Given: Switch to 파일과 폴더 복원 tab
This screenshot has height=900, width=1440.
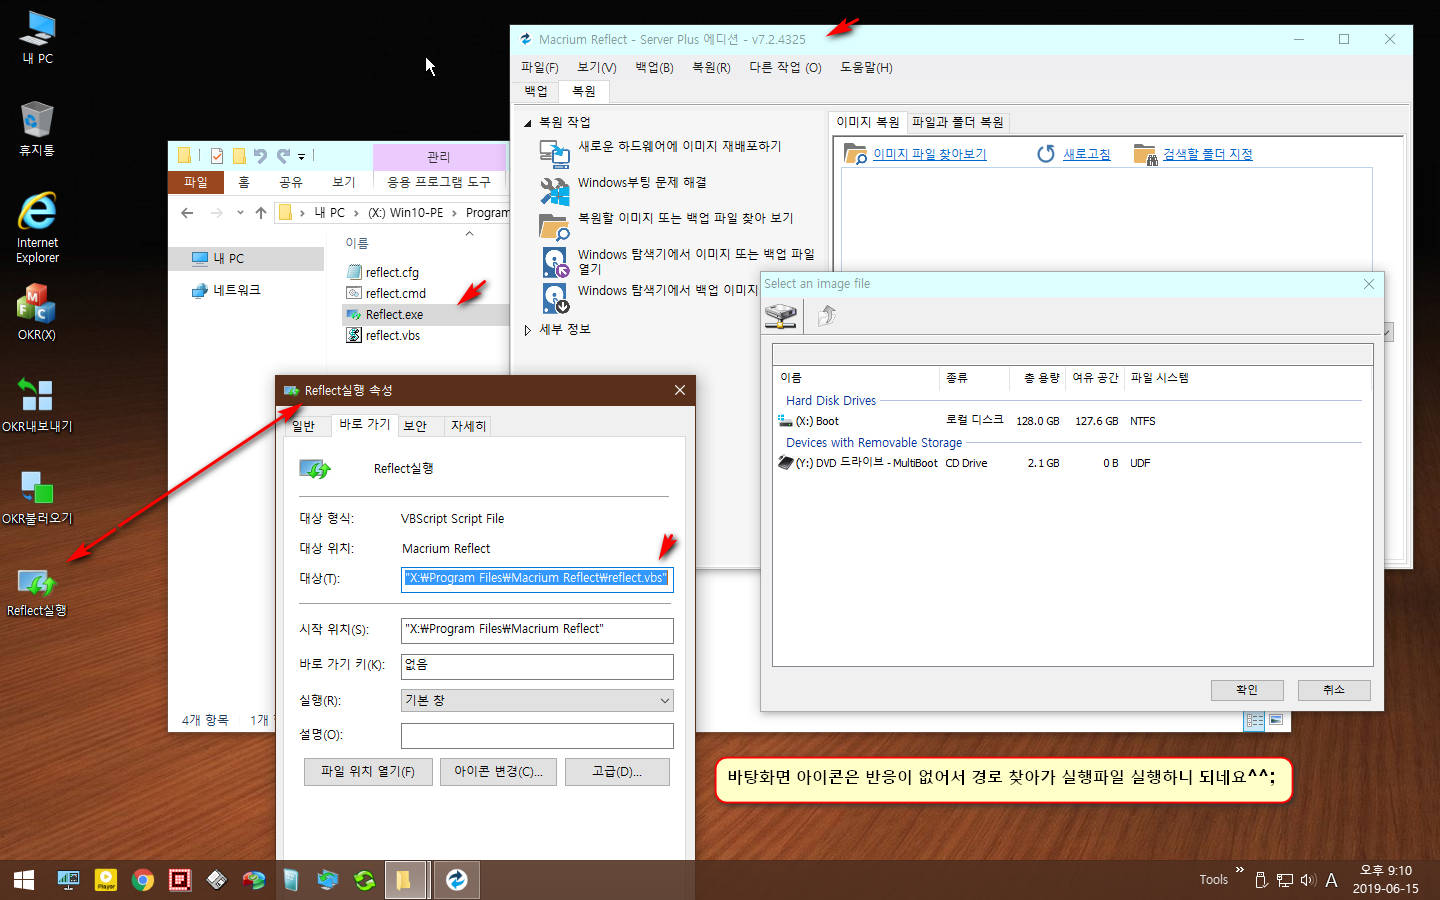Looking at the screenshot, I should 957,122.
